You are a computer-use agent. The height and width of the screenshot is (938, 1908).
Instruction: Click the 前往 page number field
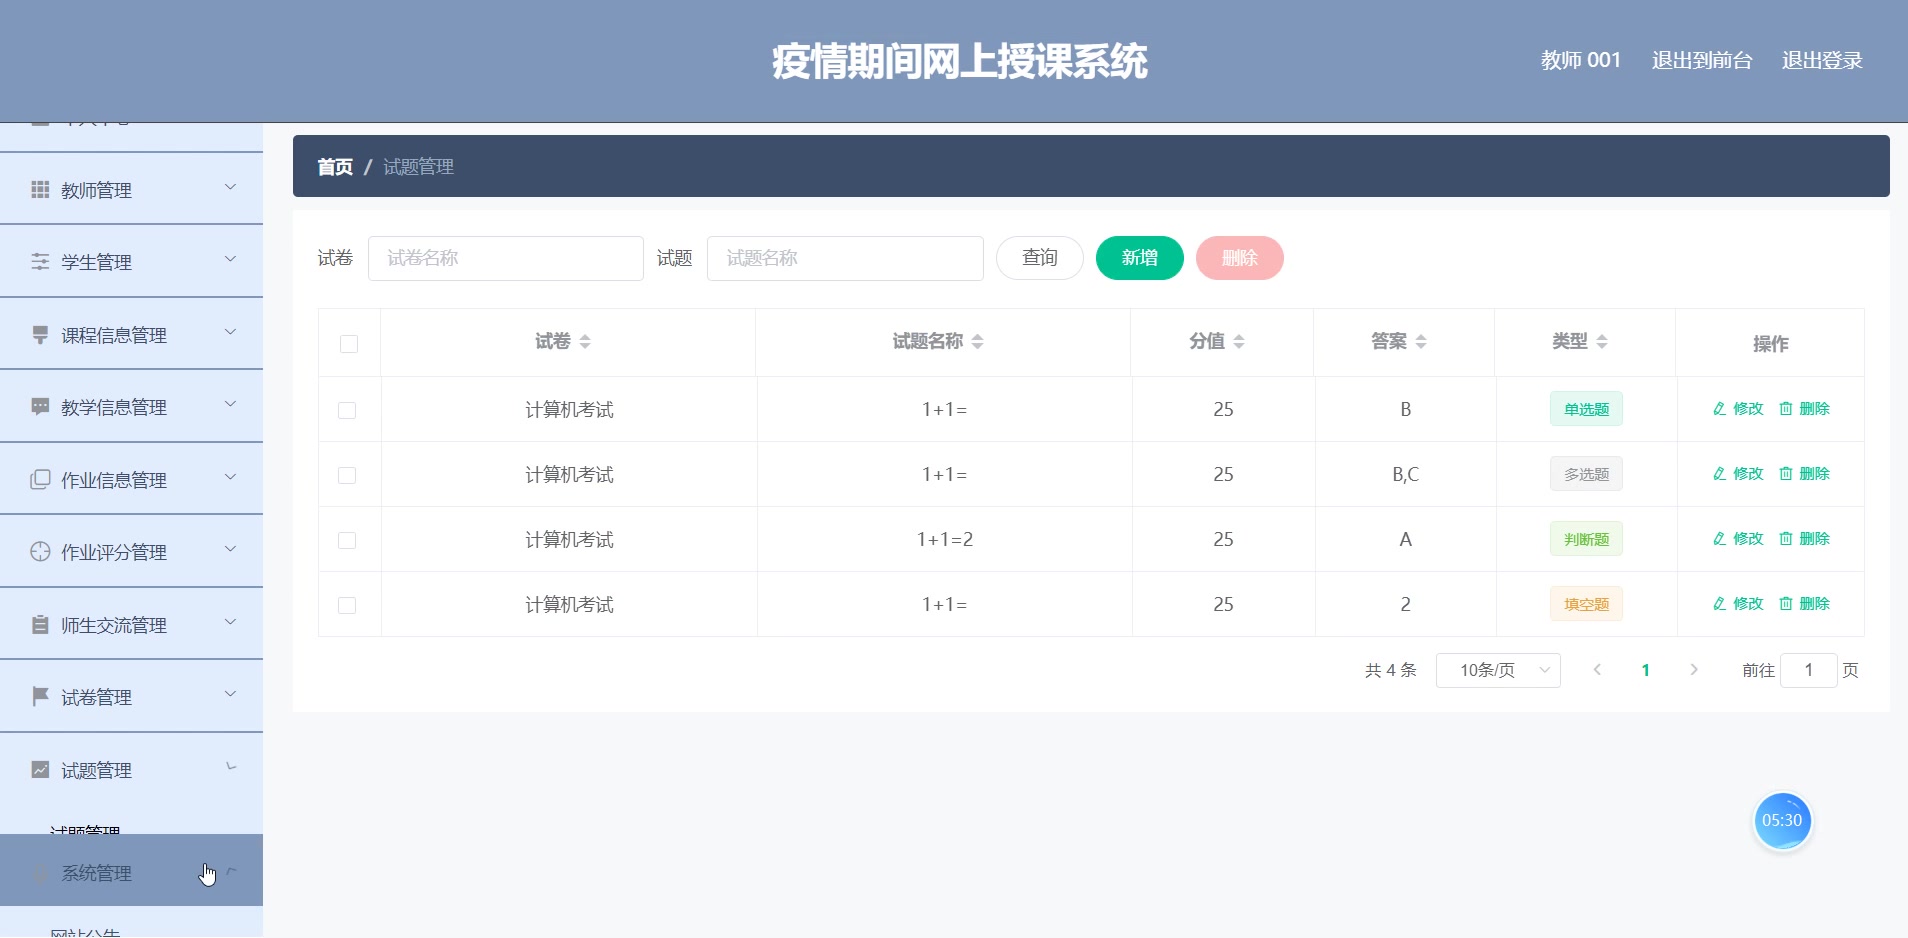click(1809, 670)
